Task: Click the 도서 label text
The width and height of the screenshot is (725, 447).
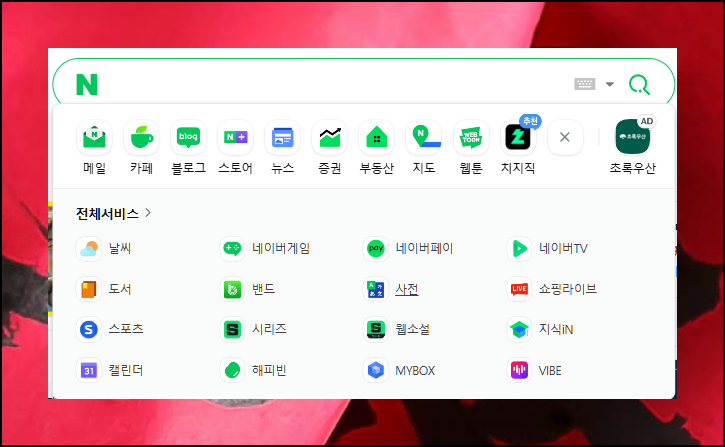Action: coord(120,289)
